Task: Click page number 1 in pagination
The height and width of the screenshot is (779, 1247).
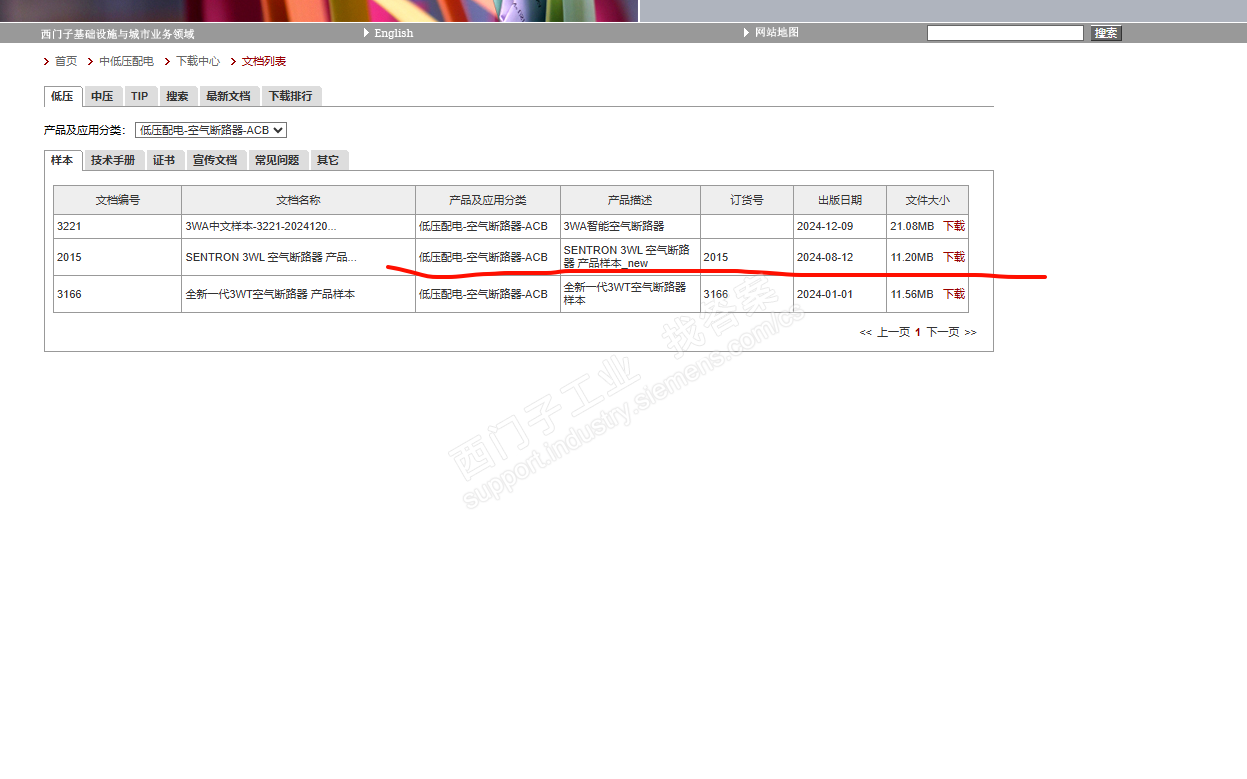Action: 918,332
